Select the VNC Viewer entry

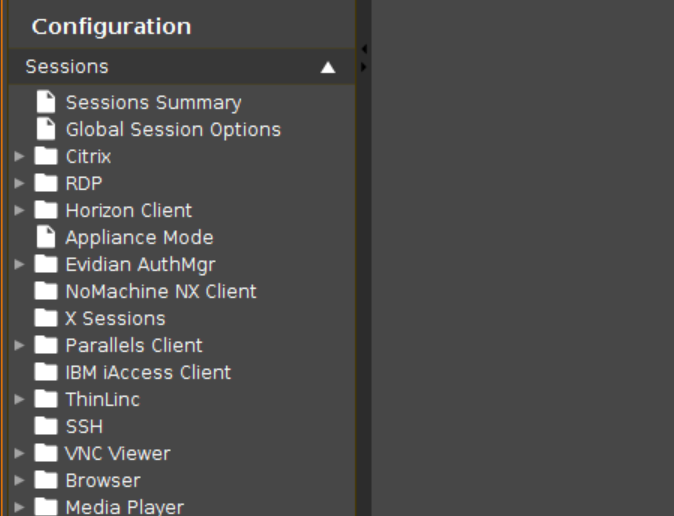point(118,454)
